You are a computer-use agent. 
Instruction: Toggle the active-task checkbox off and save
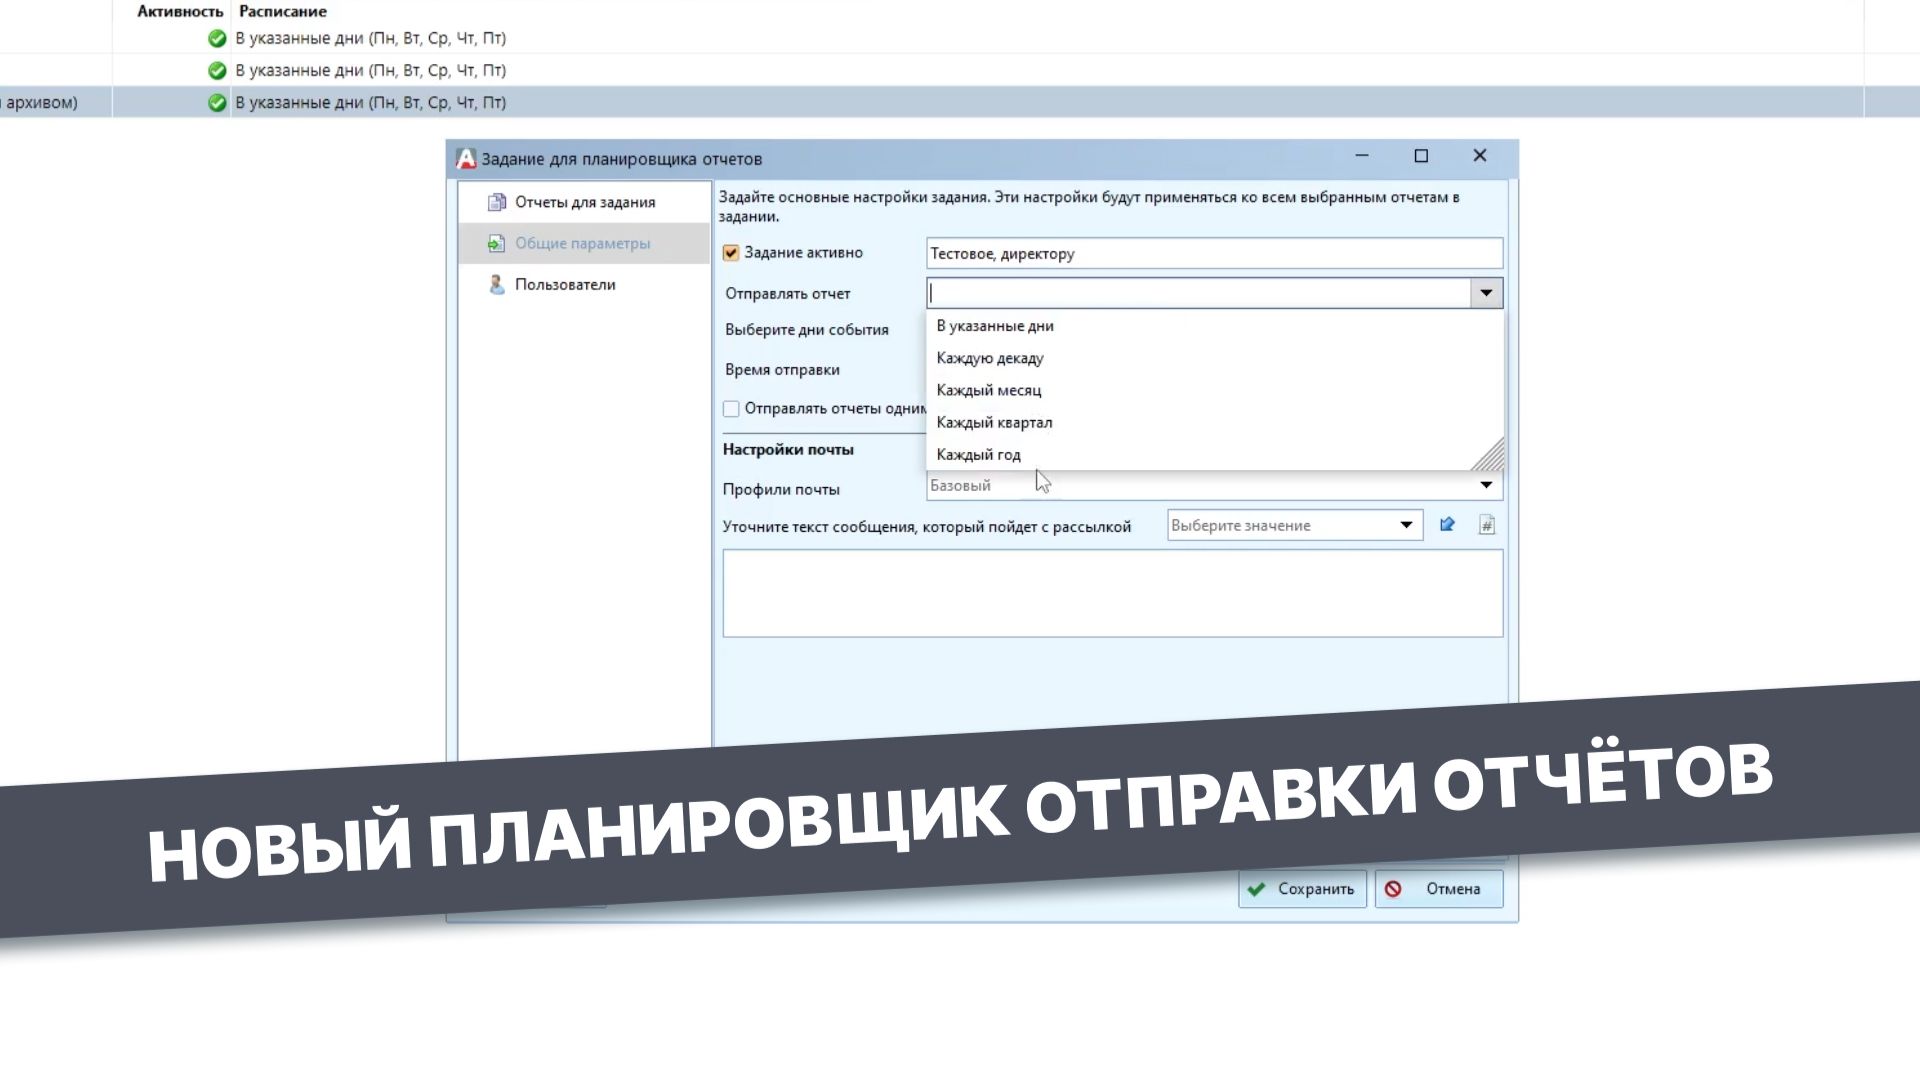pos(731,252)
